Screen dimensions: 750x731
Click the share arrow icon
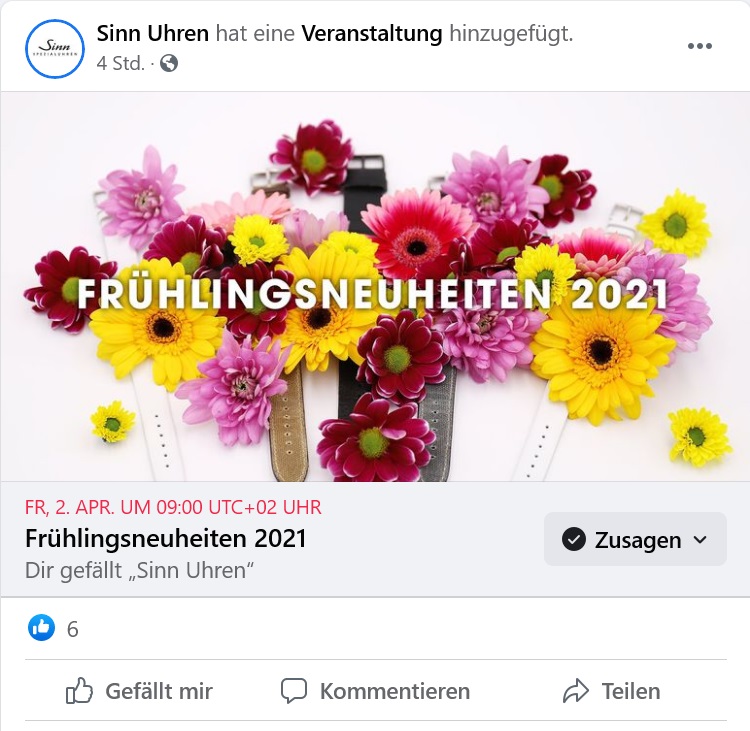coord(576,691)
